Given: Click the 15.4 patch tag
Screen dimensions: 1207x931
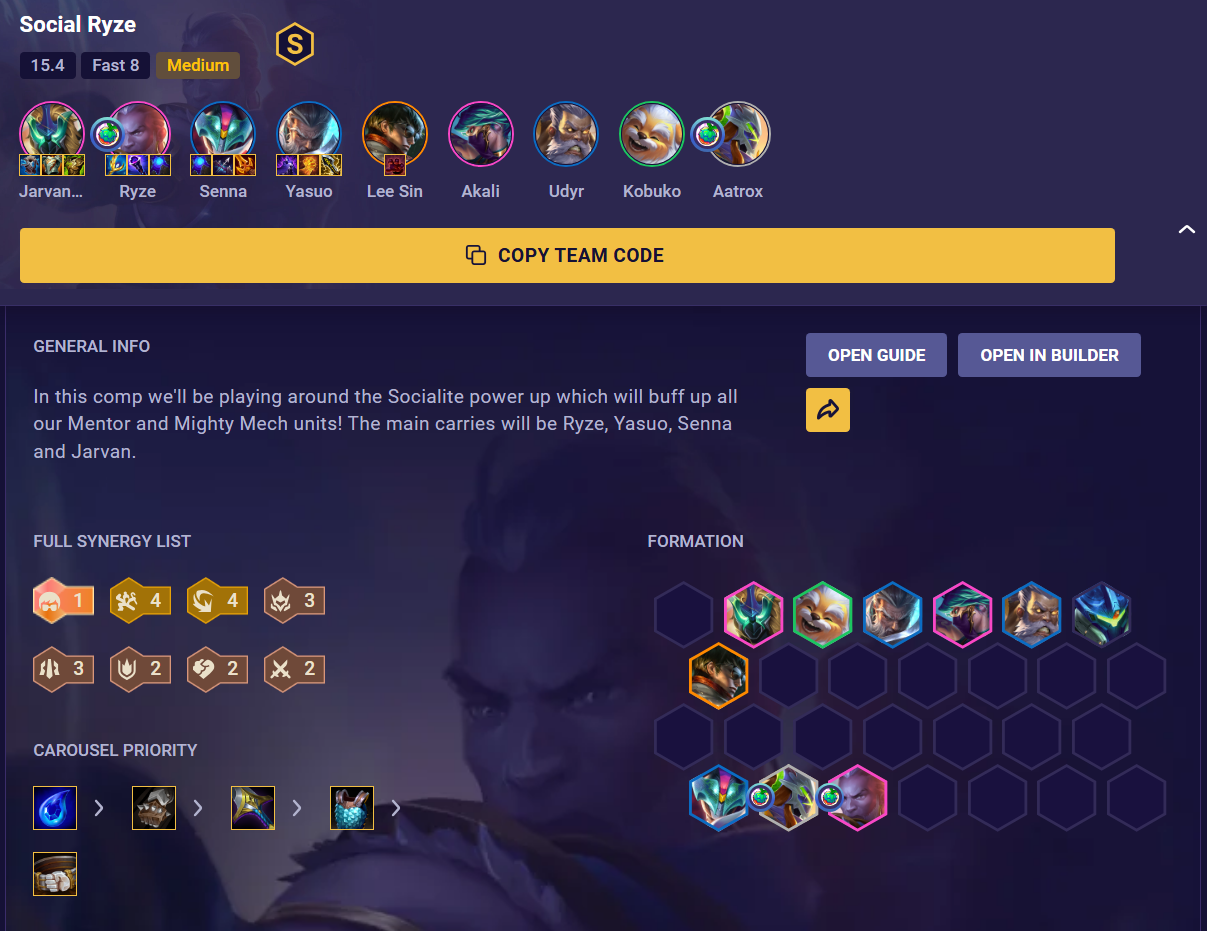Looking at the screenshot, I should tap(48, 66).
